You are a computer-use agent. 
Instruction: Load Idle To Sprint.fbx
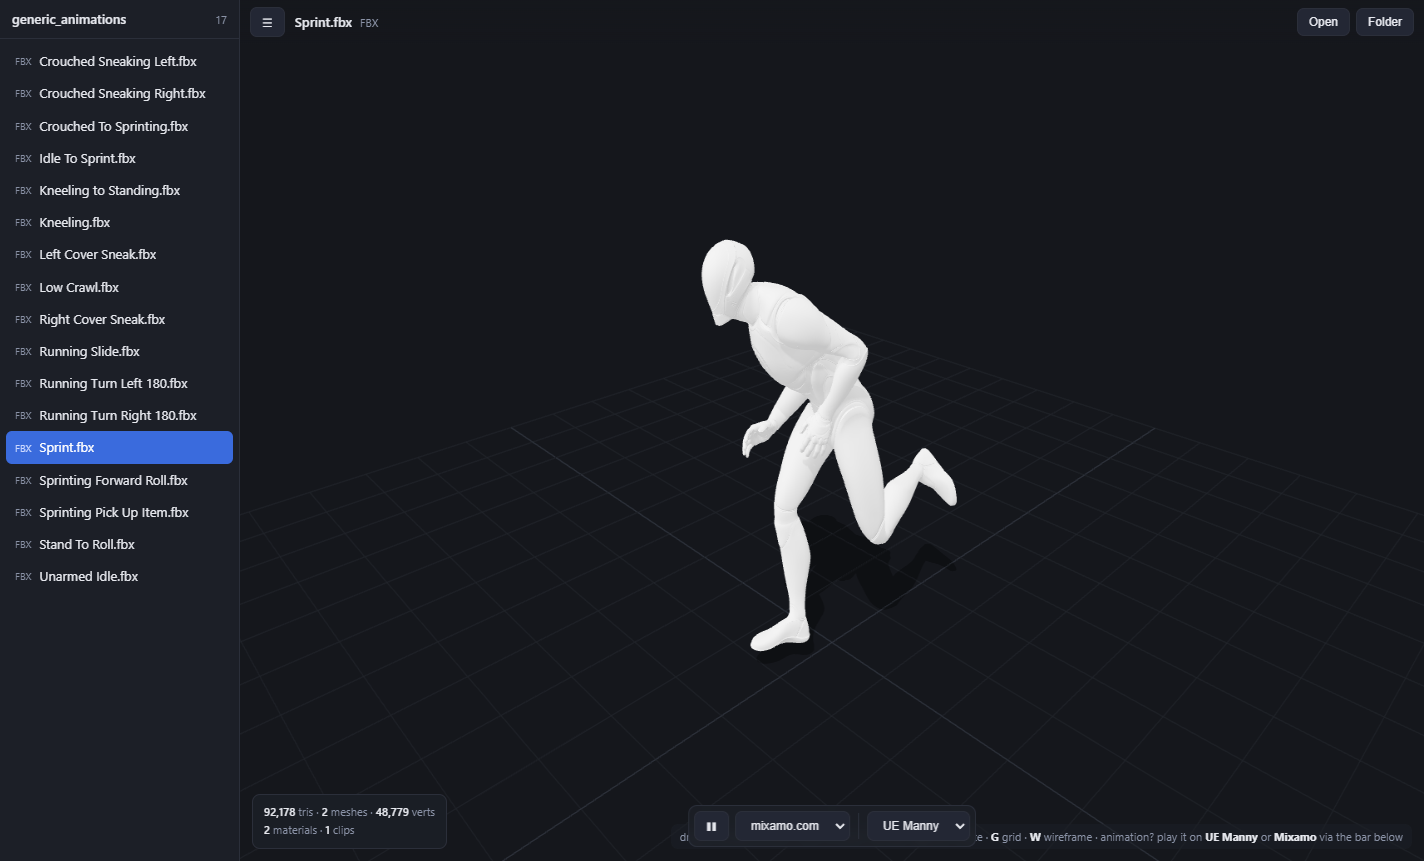pos(120,158)
